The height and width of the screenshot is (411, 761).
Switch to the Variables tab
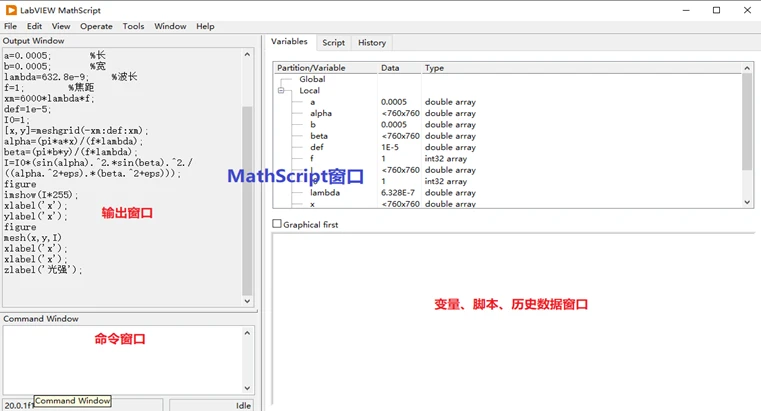click(x=289, y=42)
